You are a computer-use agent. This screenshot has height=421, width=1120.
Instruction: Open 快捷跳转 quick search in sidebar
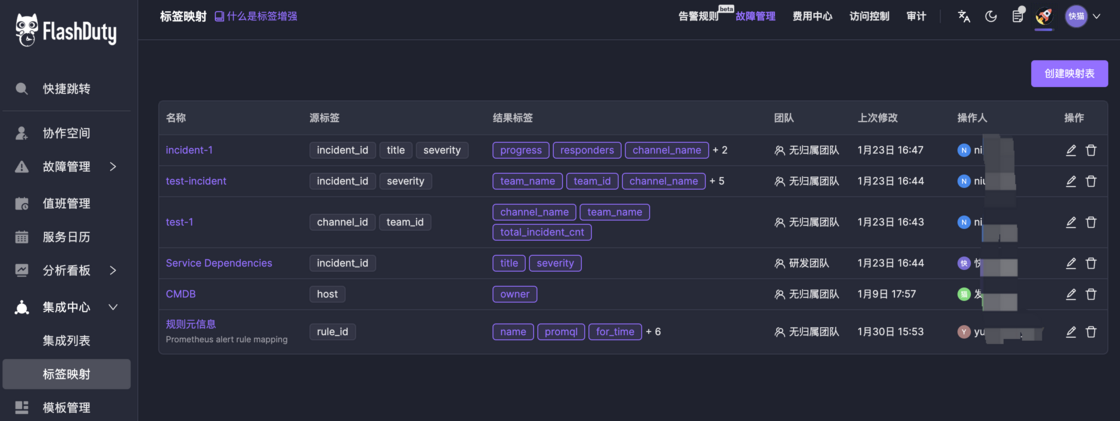tap(66, 89)
